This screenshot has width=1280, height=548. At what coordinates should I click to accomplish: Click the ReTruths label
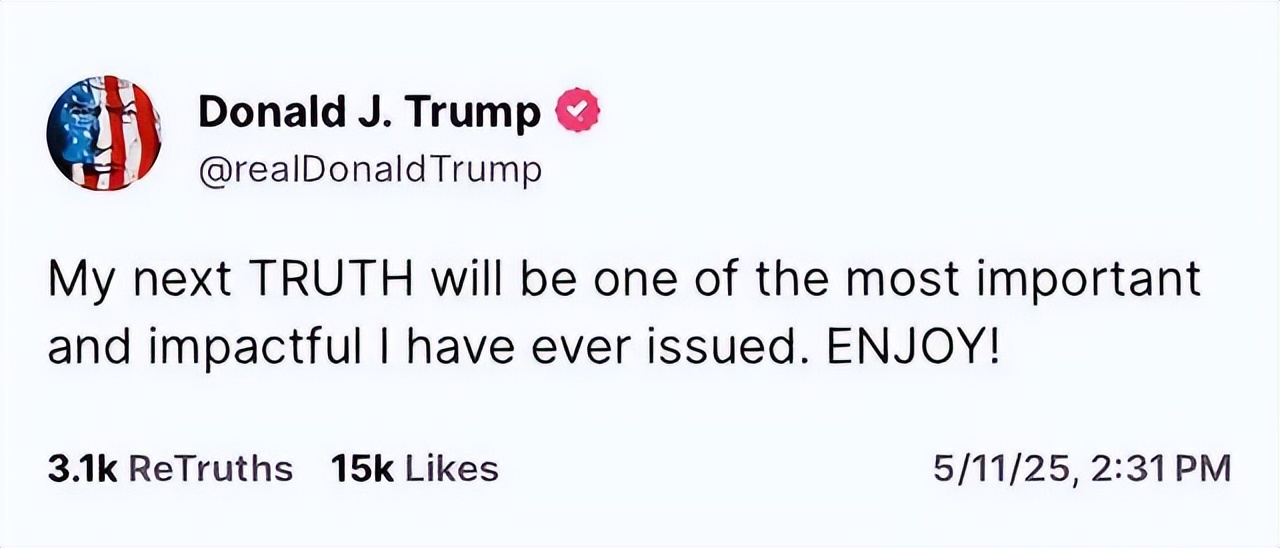coord(211,468)
